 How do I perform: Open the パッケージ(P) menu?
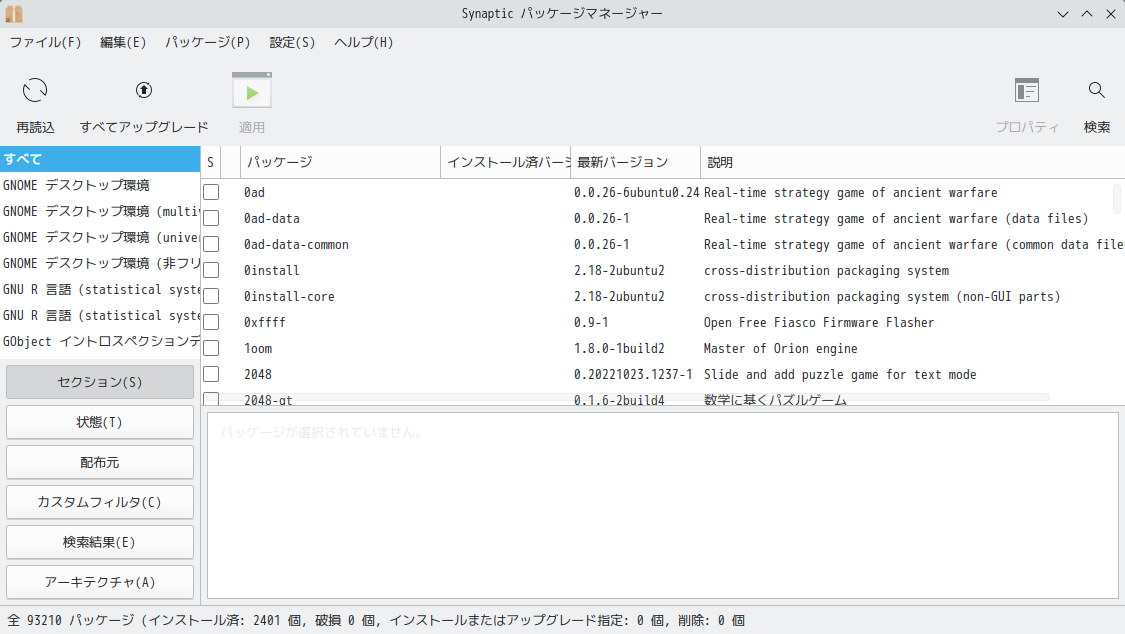point(208,42)
